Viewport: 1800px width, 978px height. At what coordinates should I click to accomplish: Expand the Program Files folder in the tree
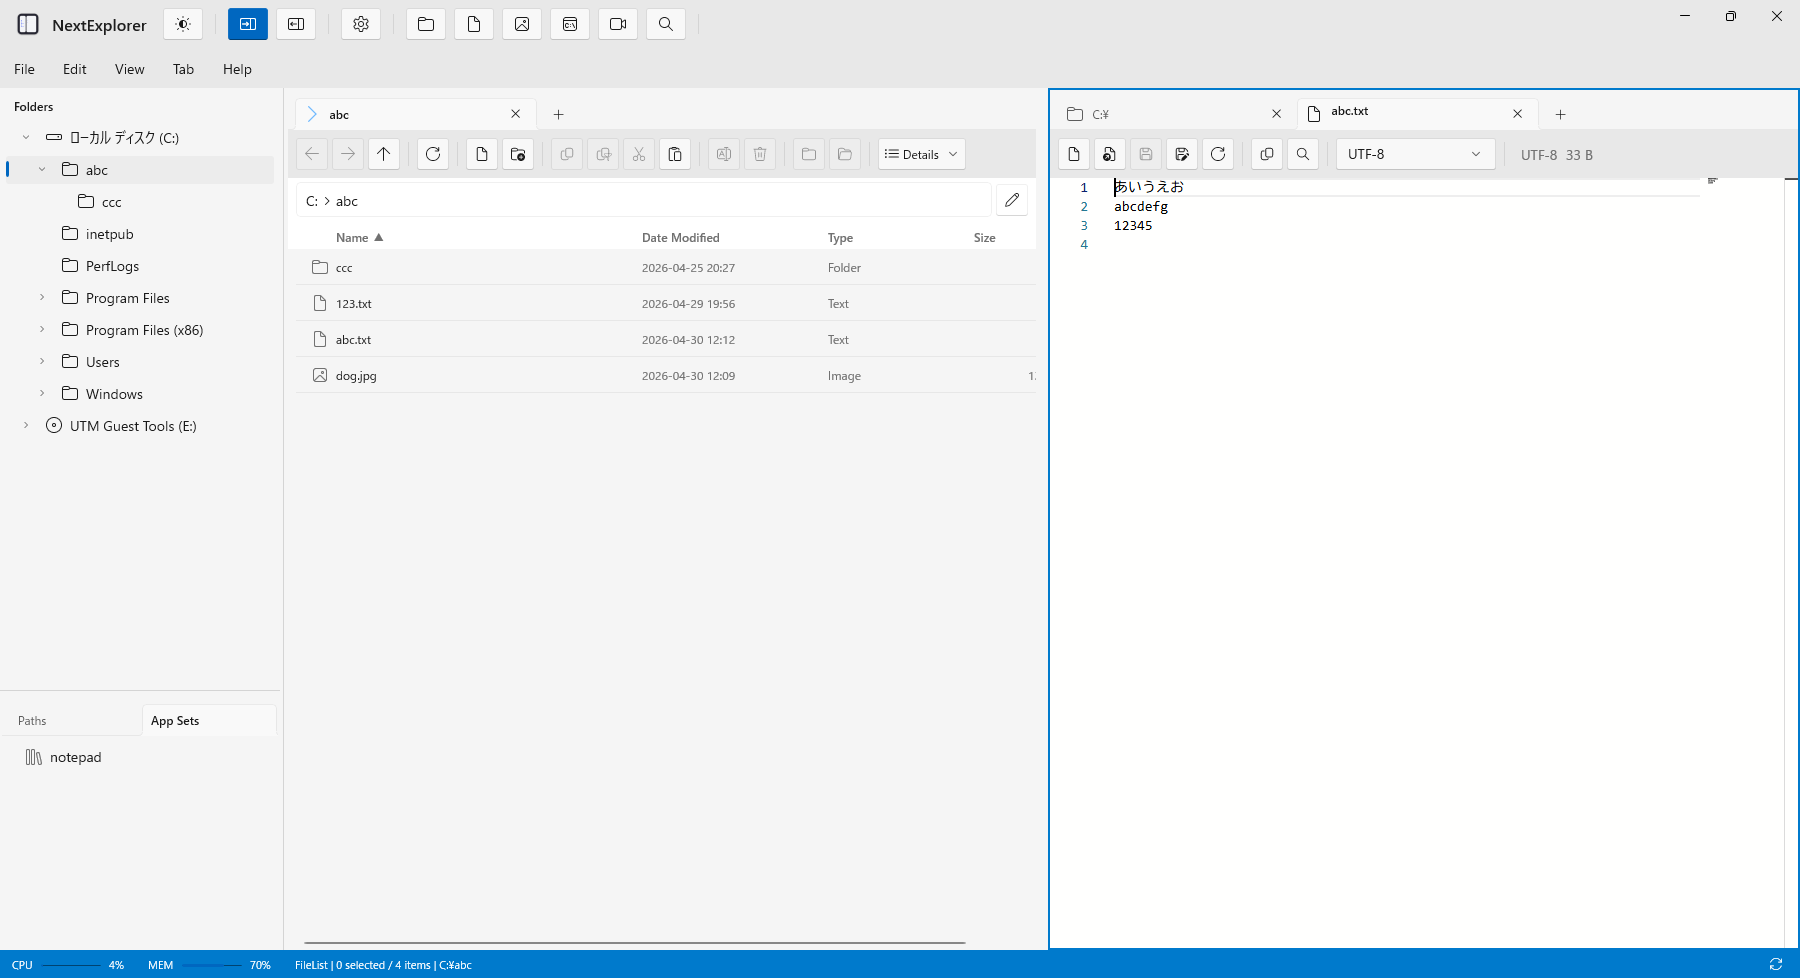point(42,297)
